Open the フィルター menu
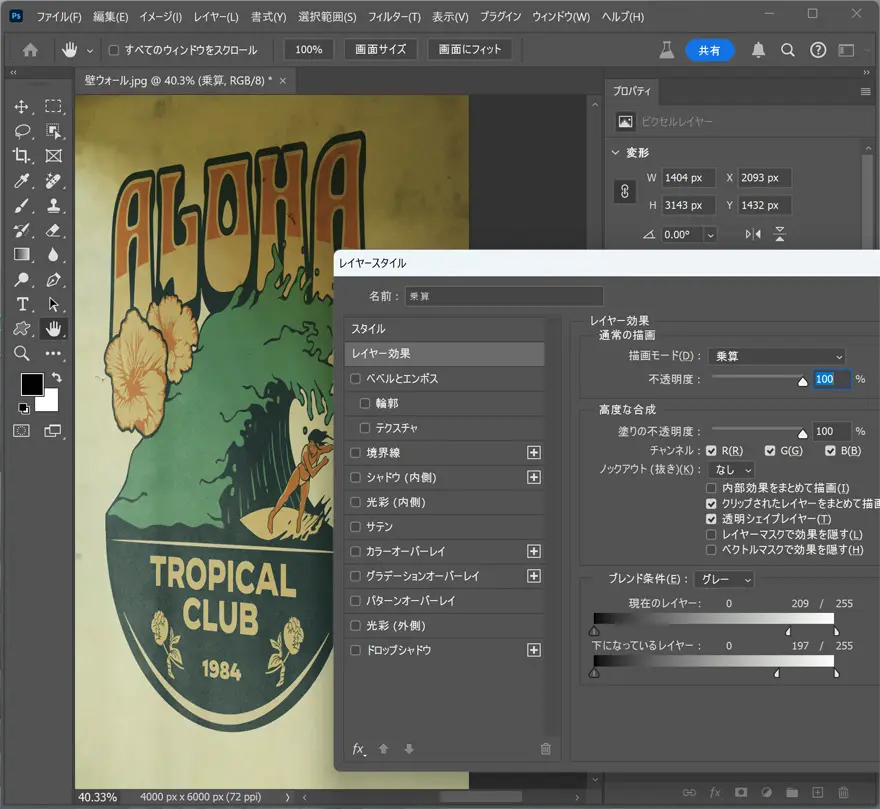Image resolution: width=880 pixels, height=809 pixels. pos(394,17)
